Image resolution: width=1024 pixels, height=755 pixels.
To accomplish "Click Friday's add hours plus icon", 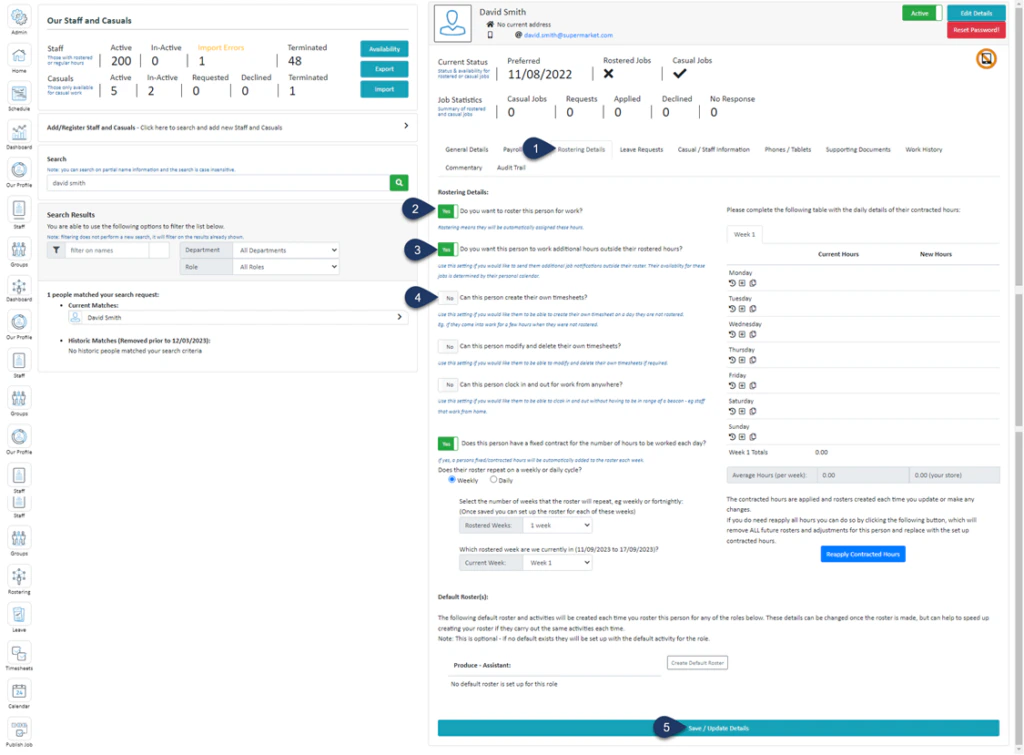I will coord(742,385).
